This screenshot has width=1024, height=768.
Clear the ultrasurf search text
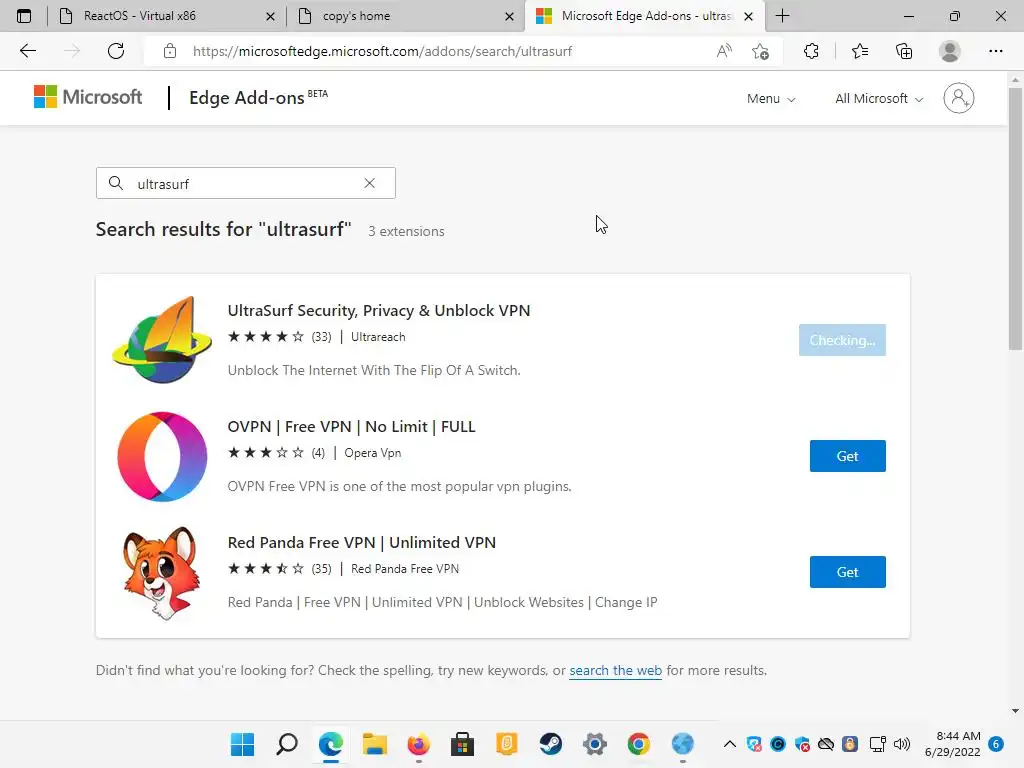coord(370,183)
